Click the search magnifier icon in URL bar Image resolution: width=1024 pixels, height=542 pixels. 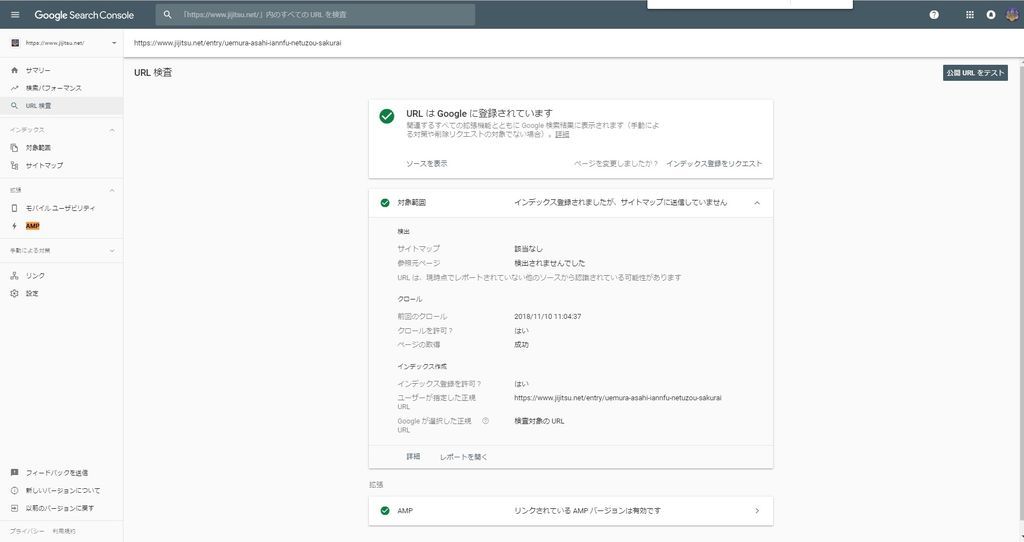coord(167,14)
